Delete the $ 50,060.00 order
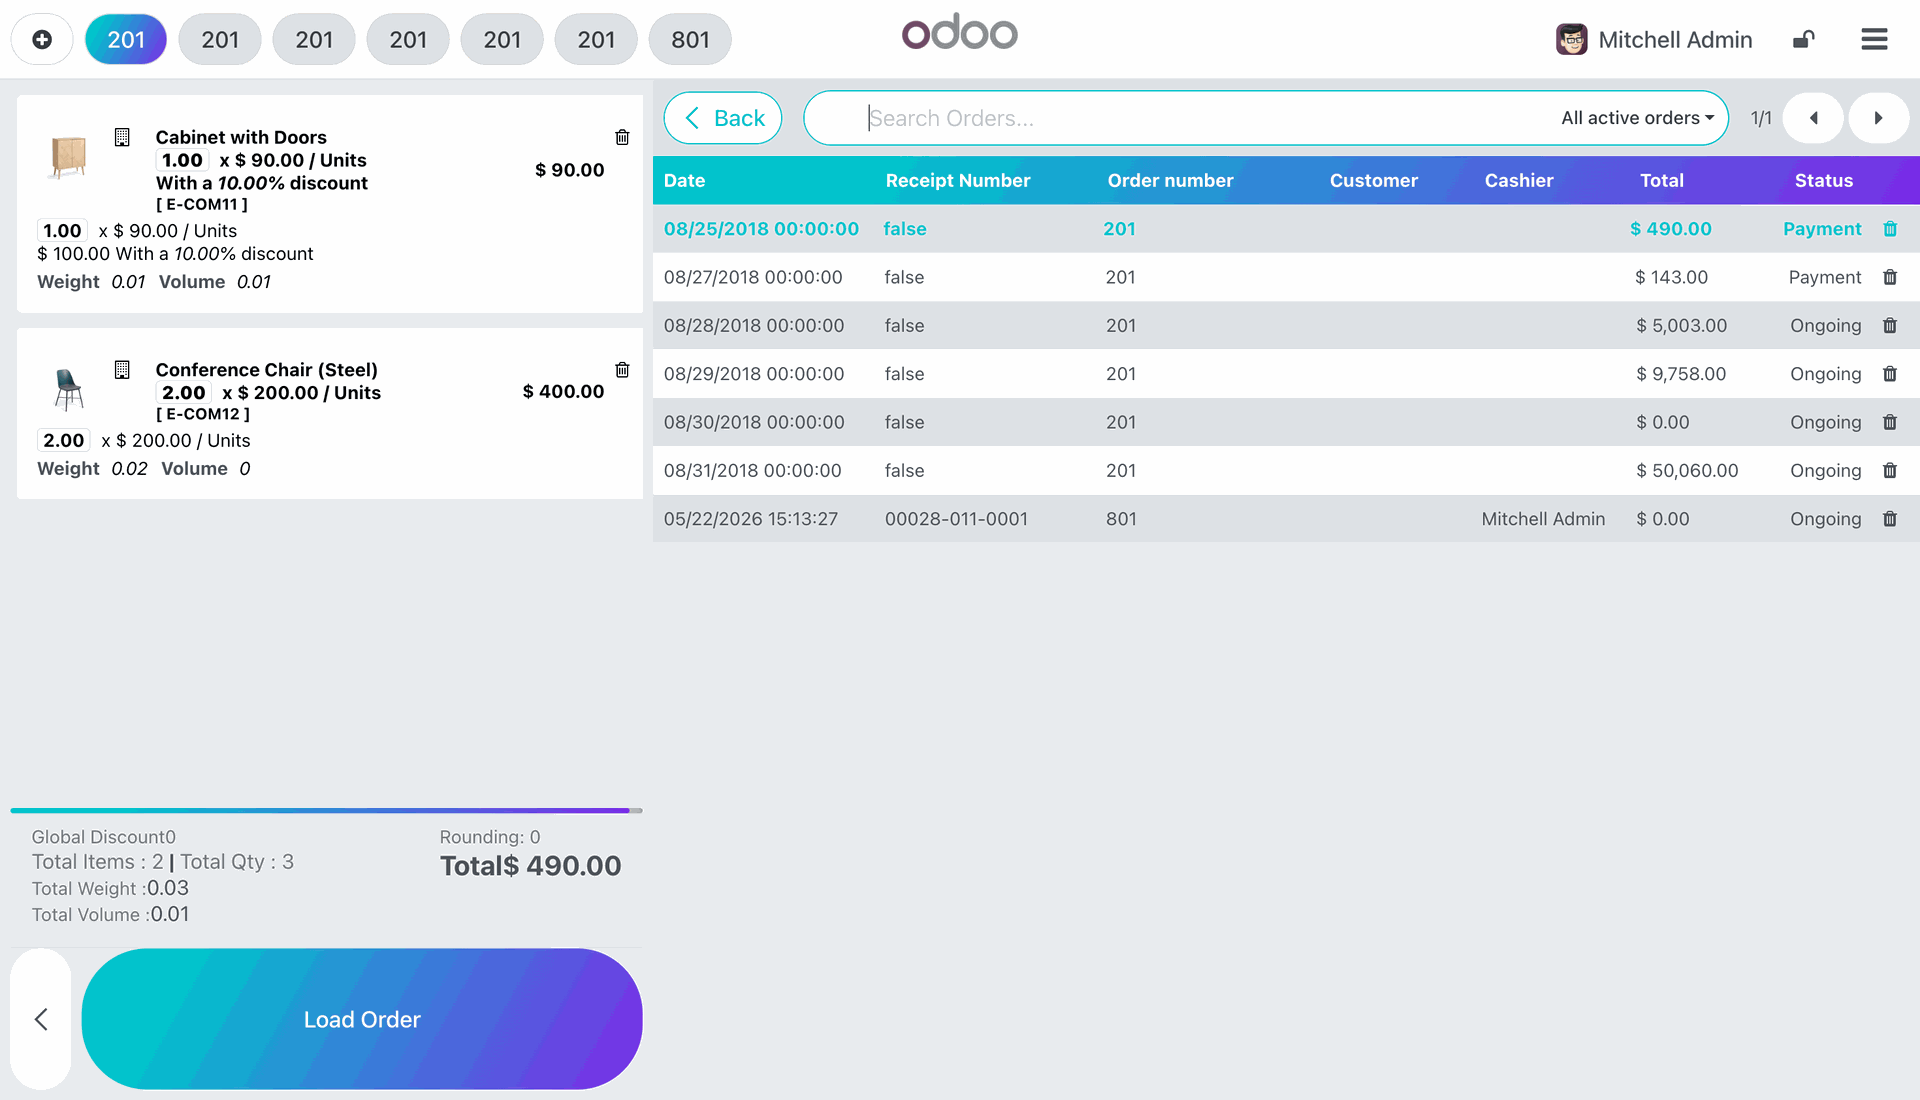1920x1100 pixels. click(x=1890, y=470)
